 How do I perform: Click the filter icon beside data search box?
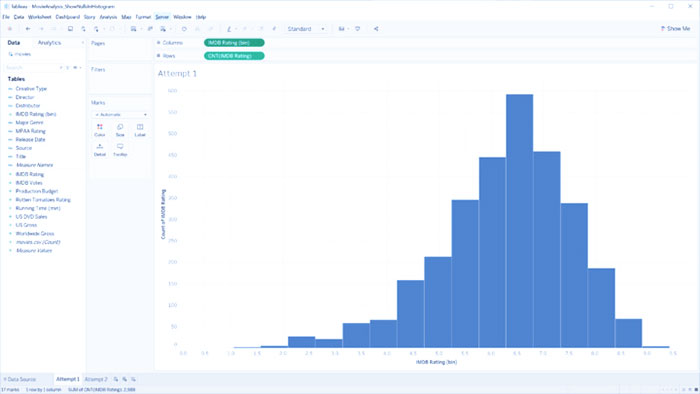(68, 67)
